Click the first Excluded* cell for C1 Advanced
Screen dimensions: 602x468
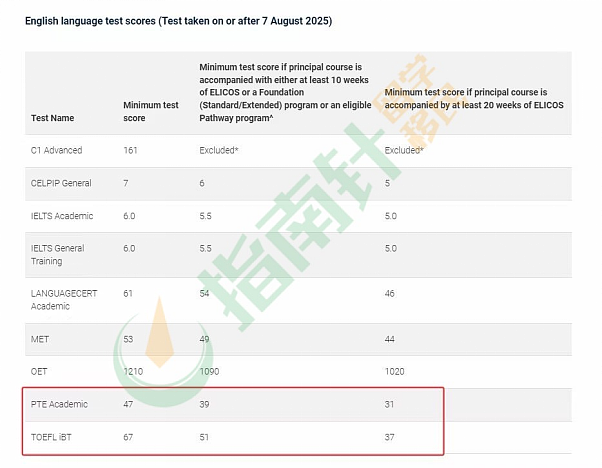tap(219, 150)
